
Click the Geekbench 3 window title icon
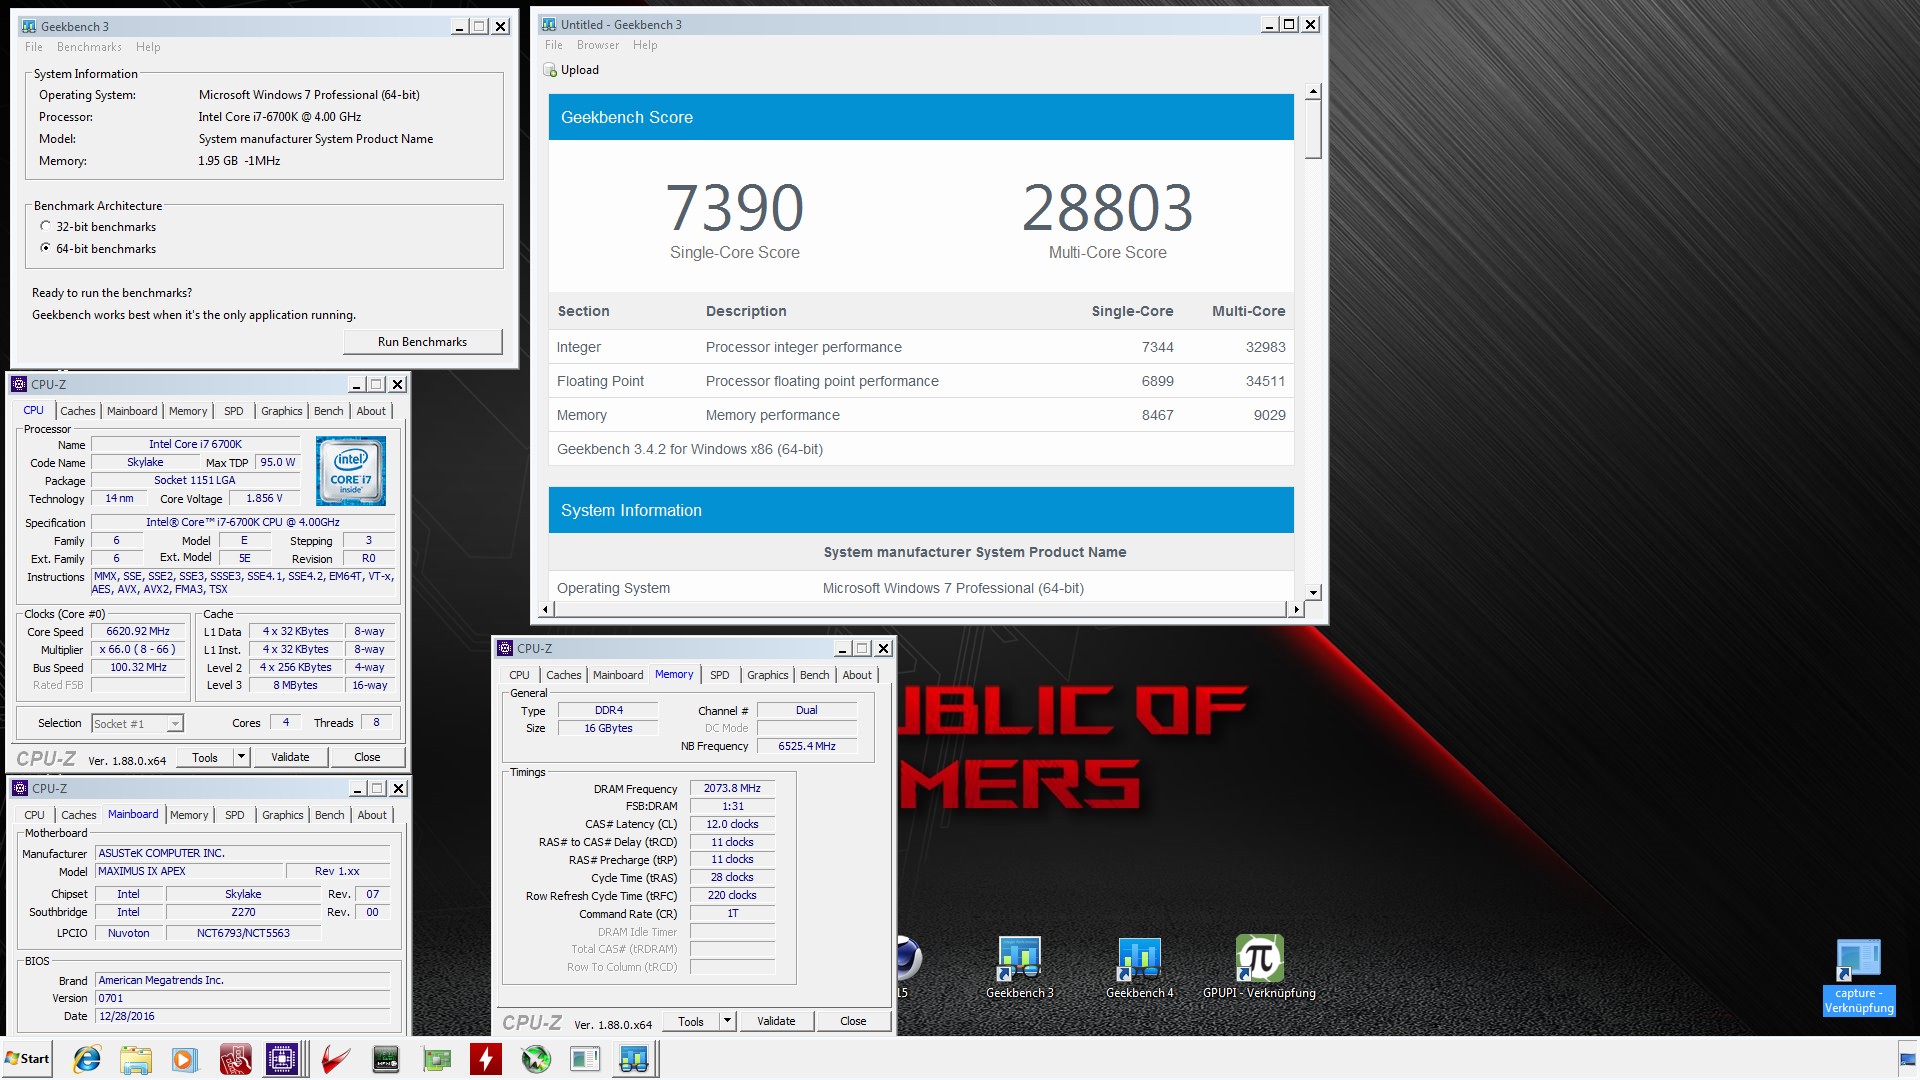(x=30, y=26)
